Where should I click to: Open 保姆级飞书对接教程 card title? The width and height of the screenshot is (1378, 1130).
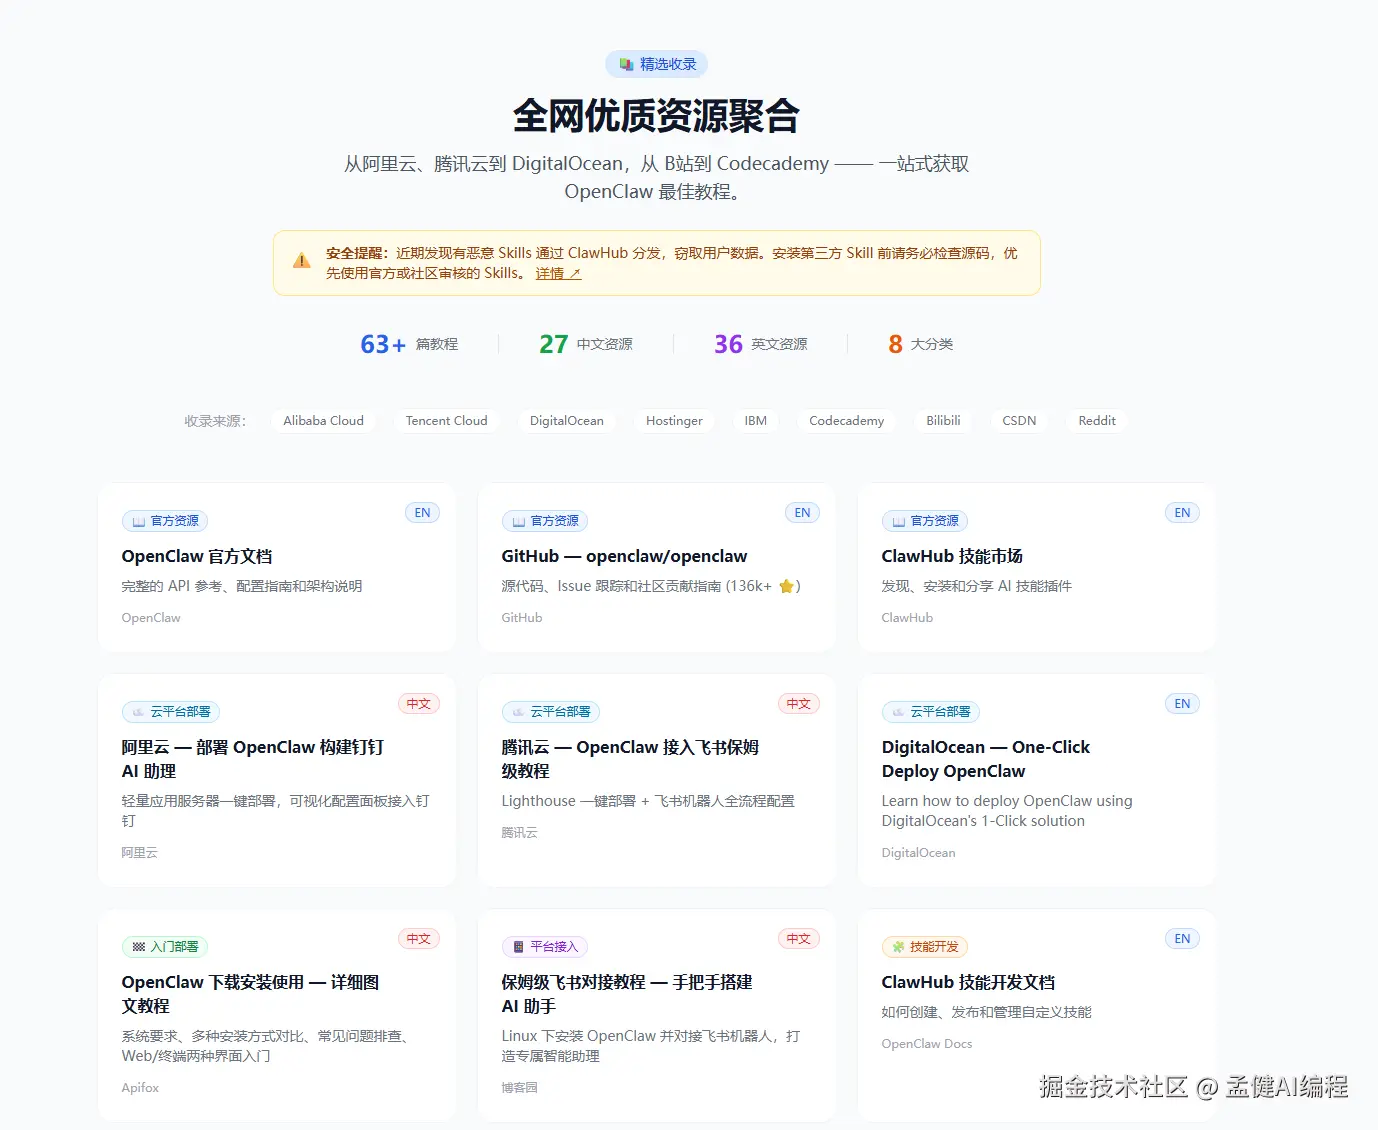626,994
